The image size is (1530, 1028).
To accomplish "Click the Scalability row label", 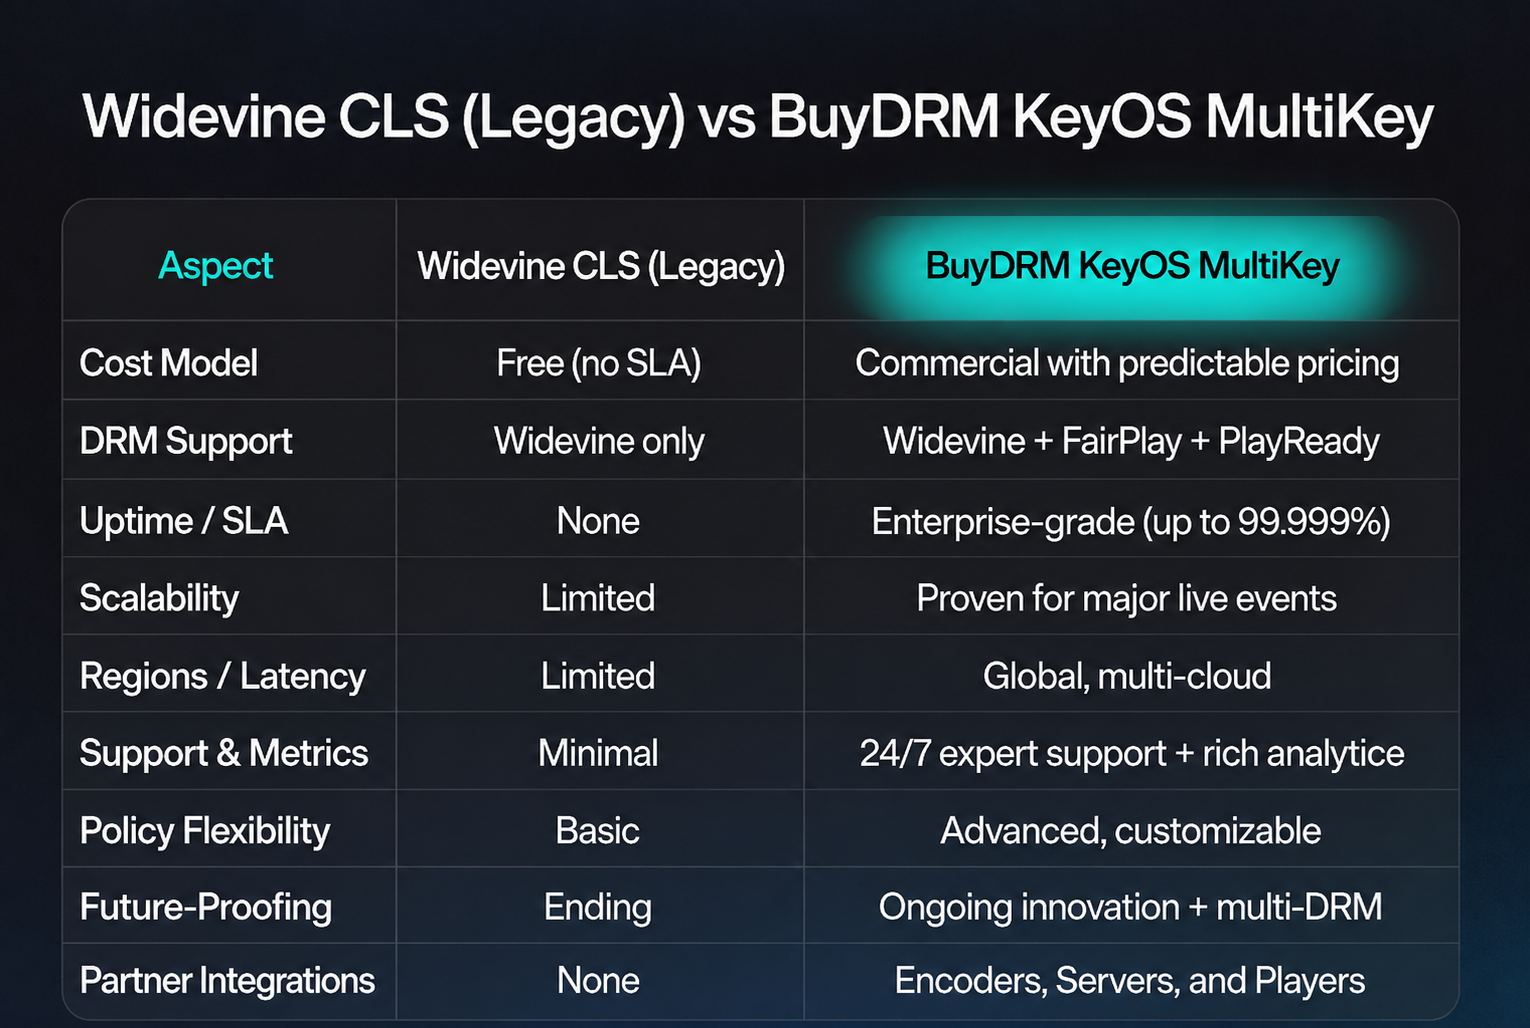I will point(159,598).
